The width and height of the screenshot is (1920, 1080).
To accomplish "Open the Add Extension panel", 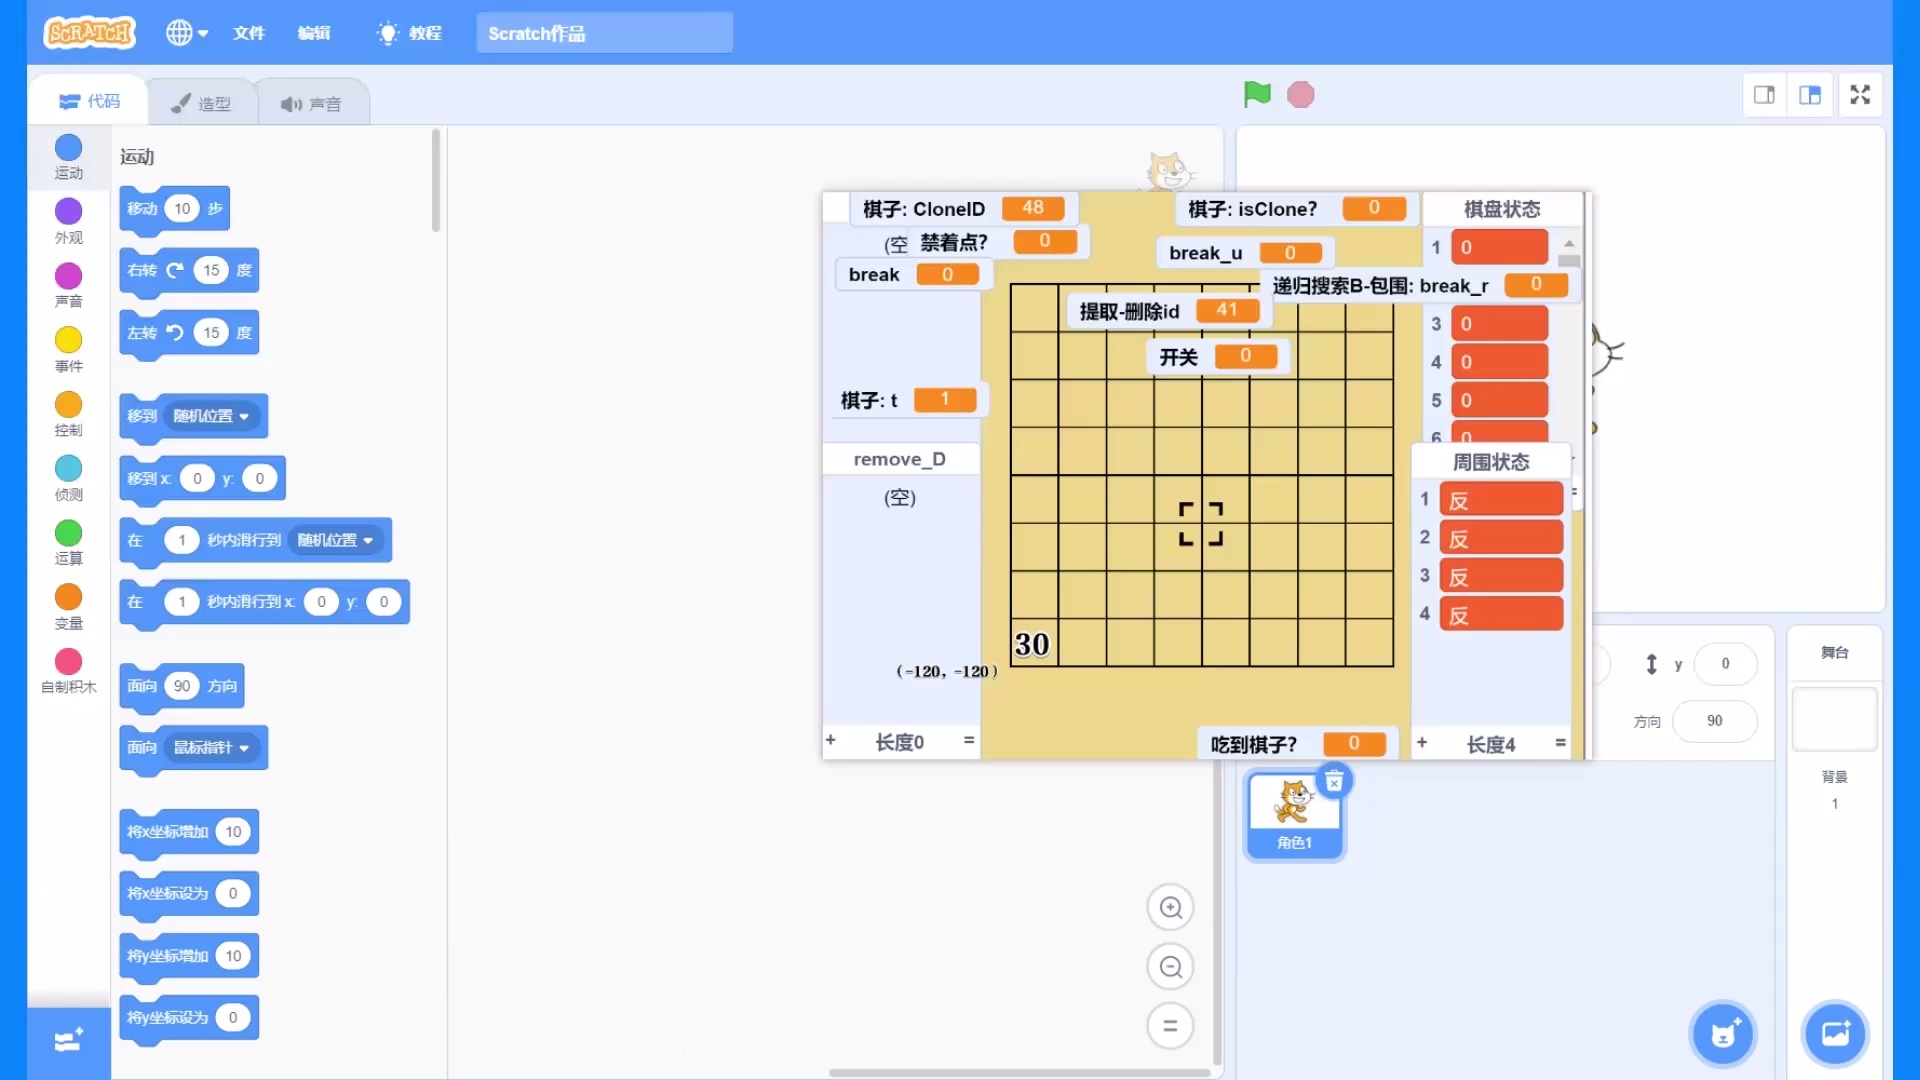I will click(67, 1040).
